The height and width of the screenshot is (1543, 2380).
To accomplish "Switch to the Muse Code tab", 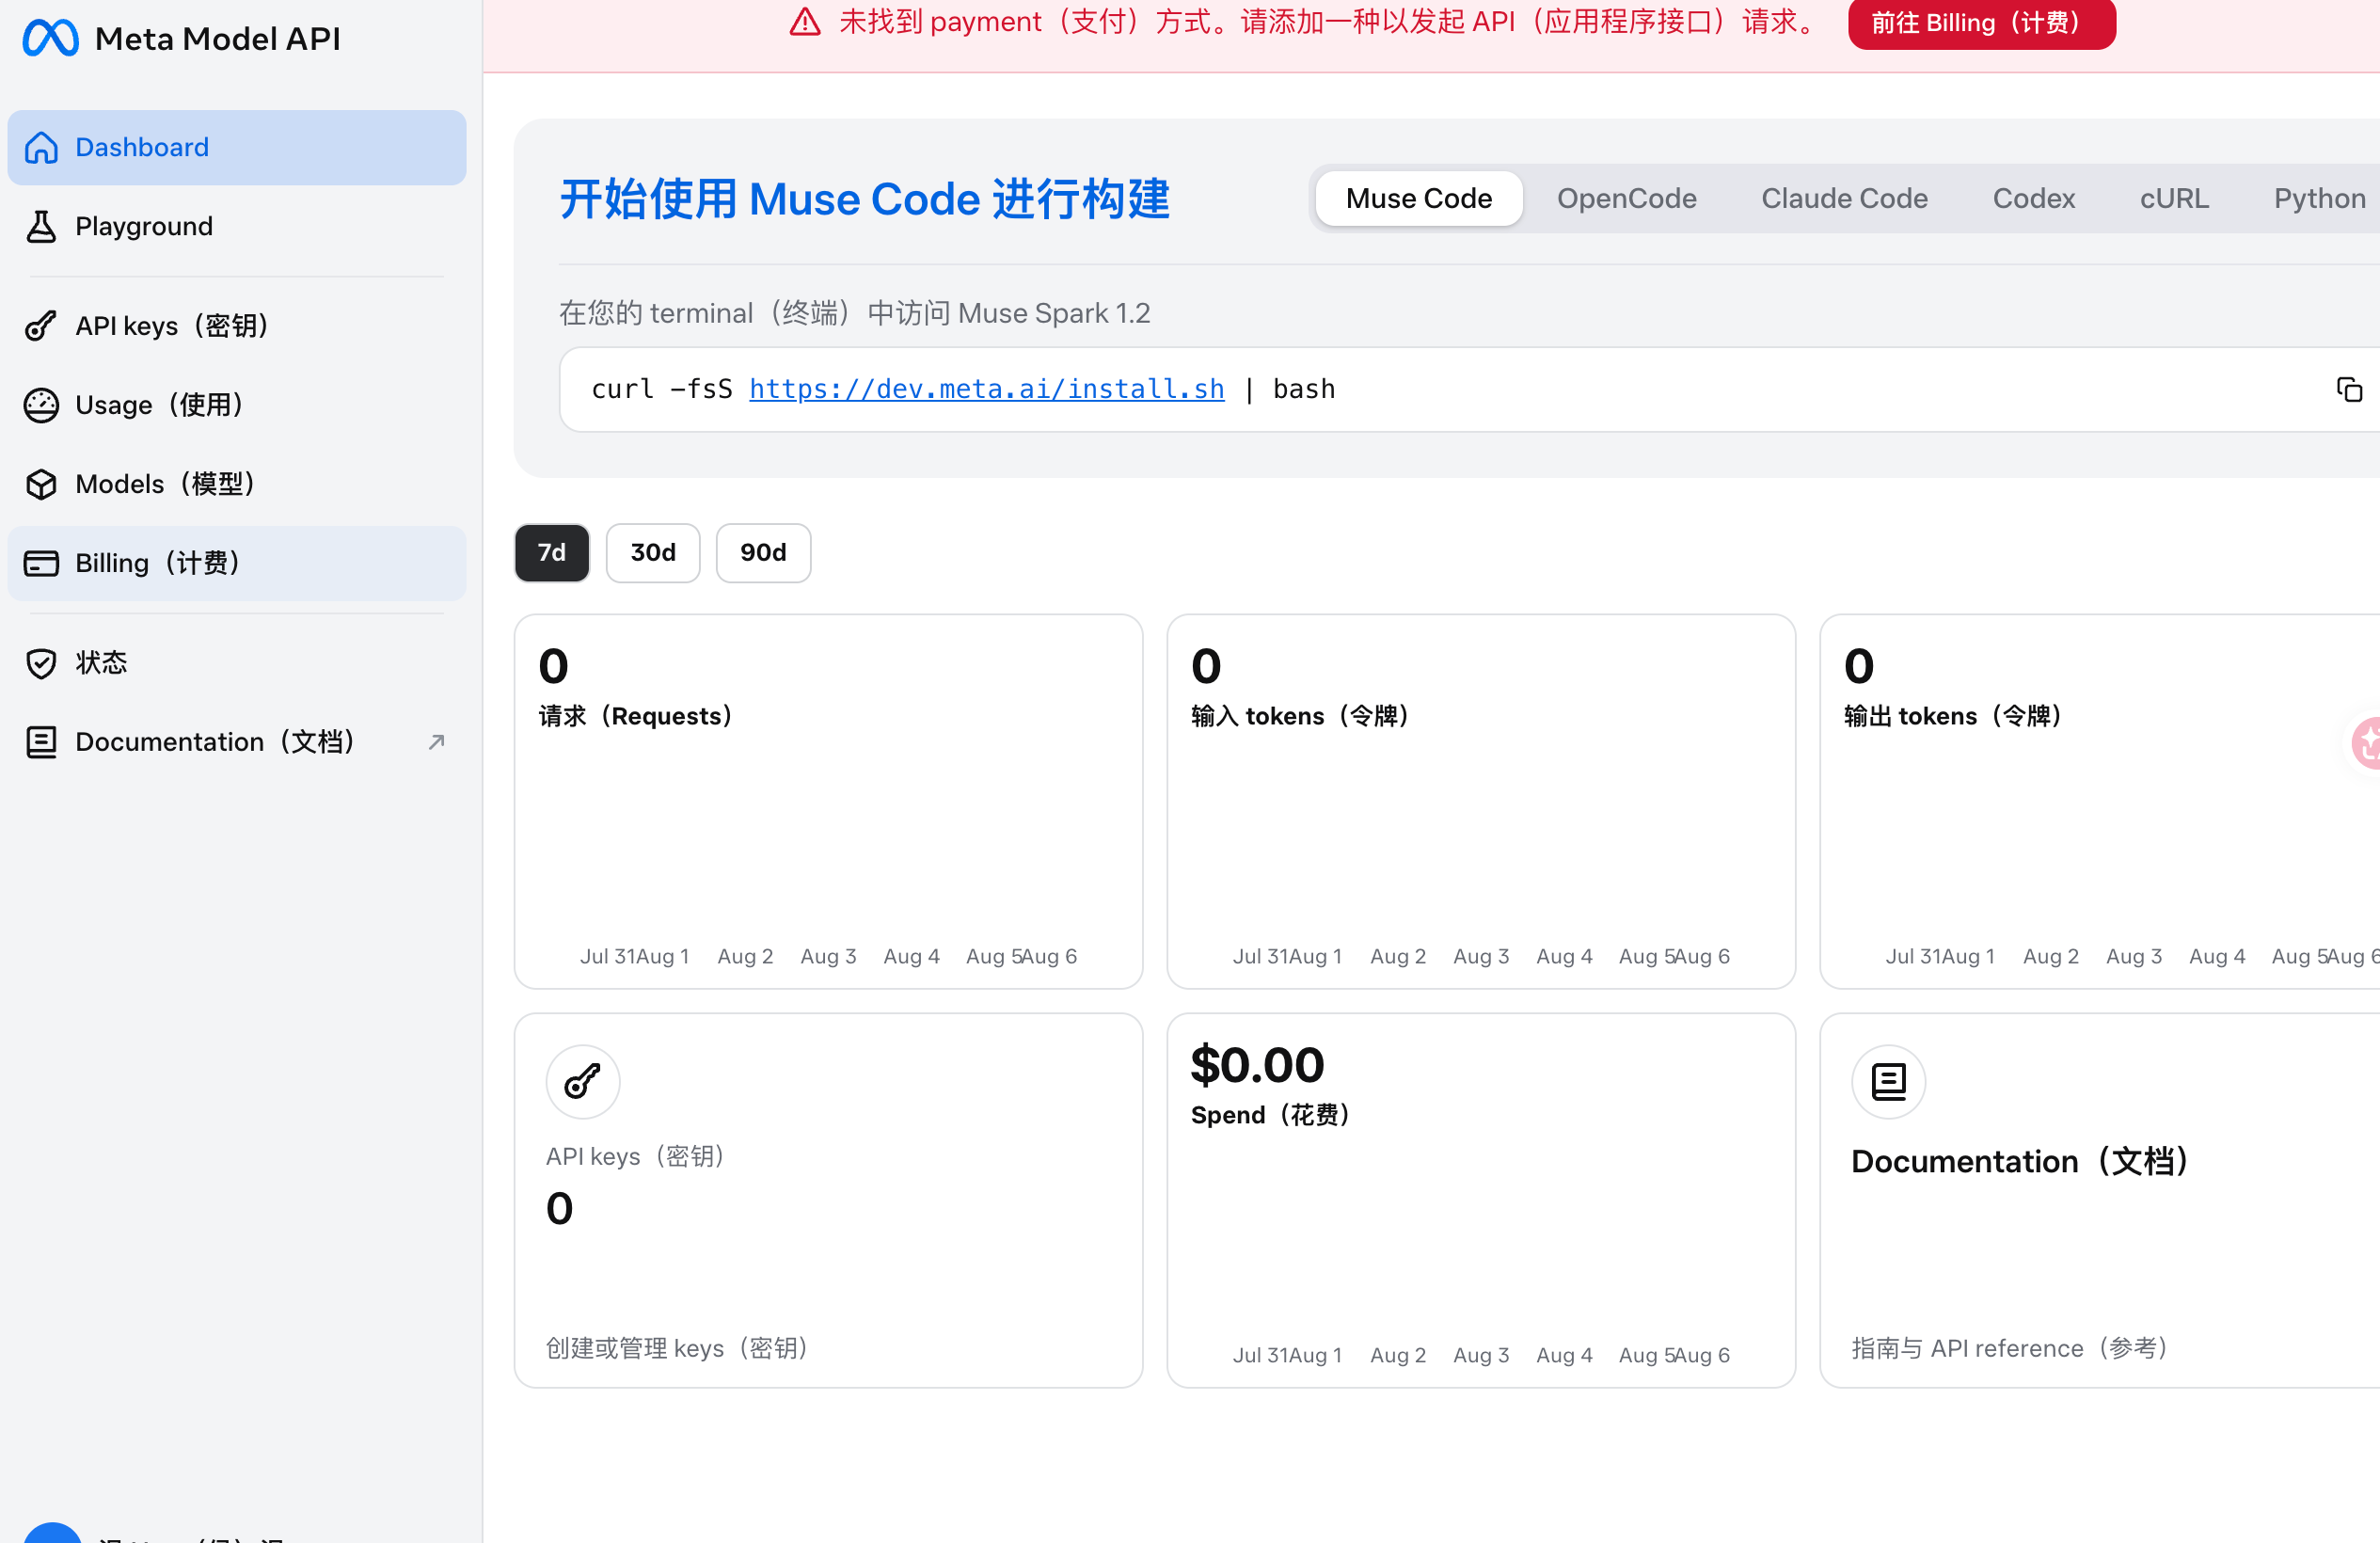I will pos(1419,198).
